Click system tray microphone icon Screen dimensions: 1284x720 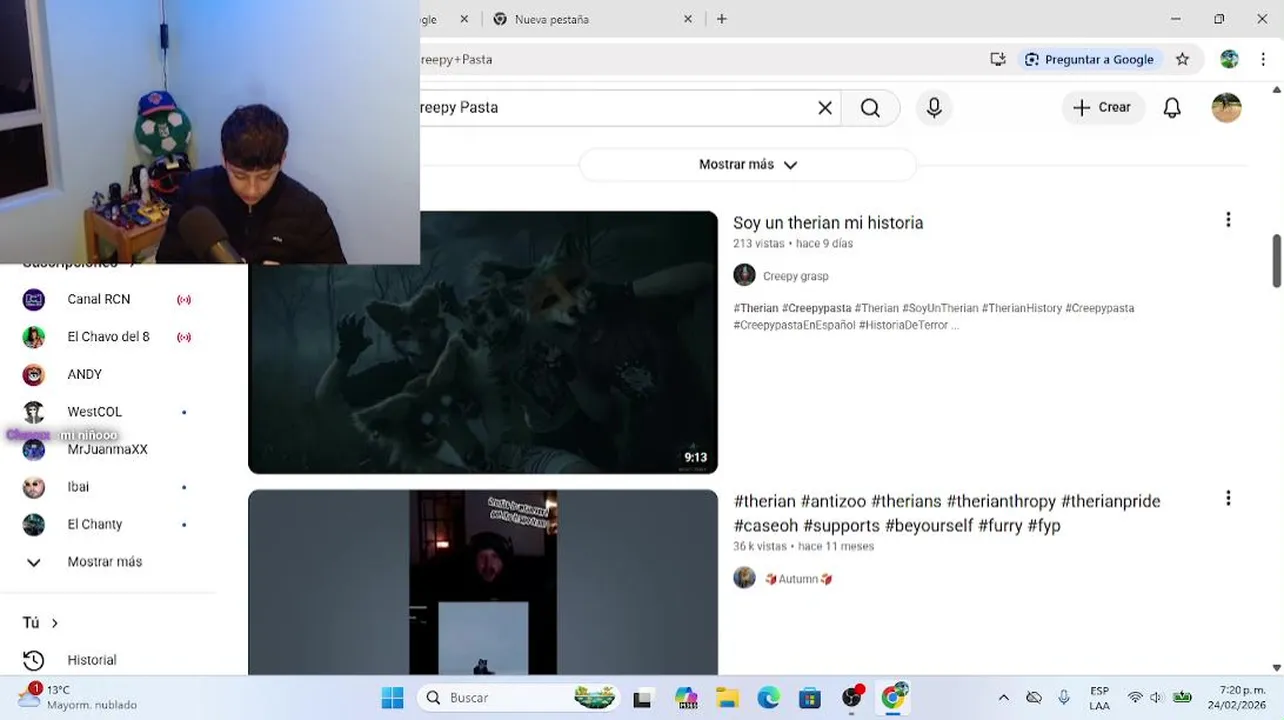click(1064, 698)
